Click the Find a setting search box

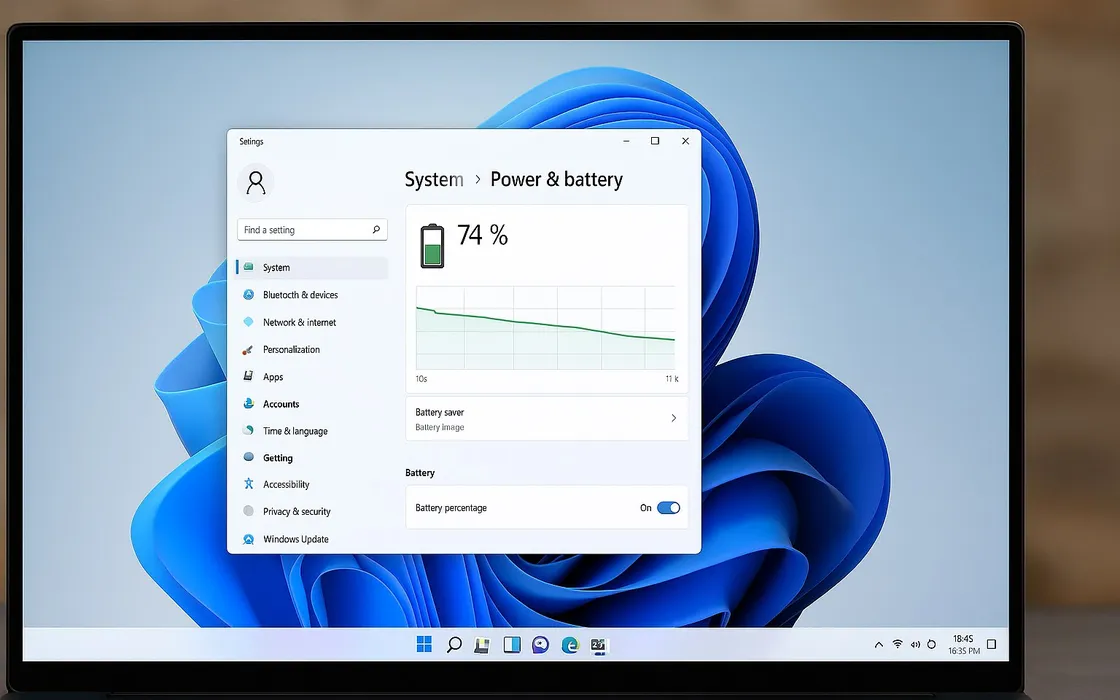tap(311, 229)
